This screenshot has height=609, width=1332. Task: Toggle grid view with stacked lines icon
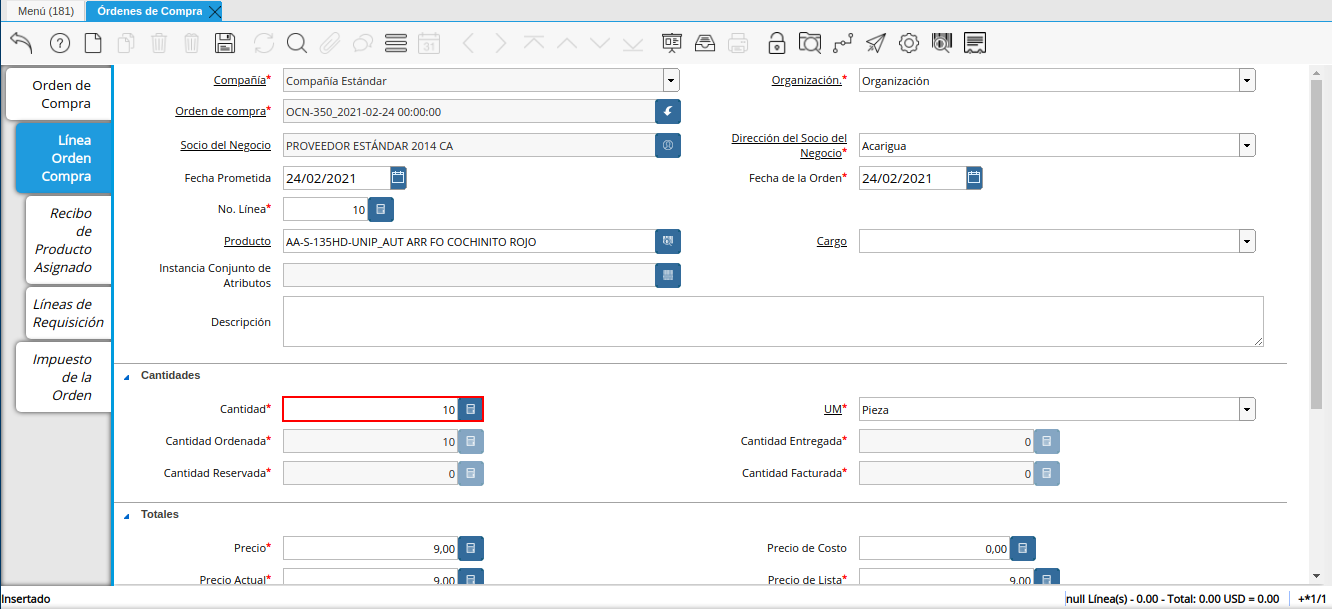[395, 43]
